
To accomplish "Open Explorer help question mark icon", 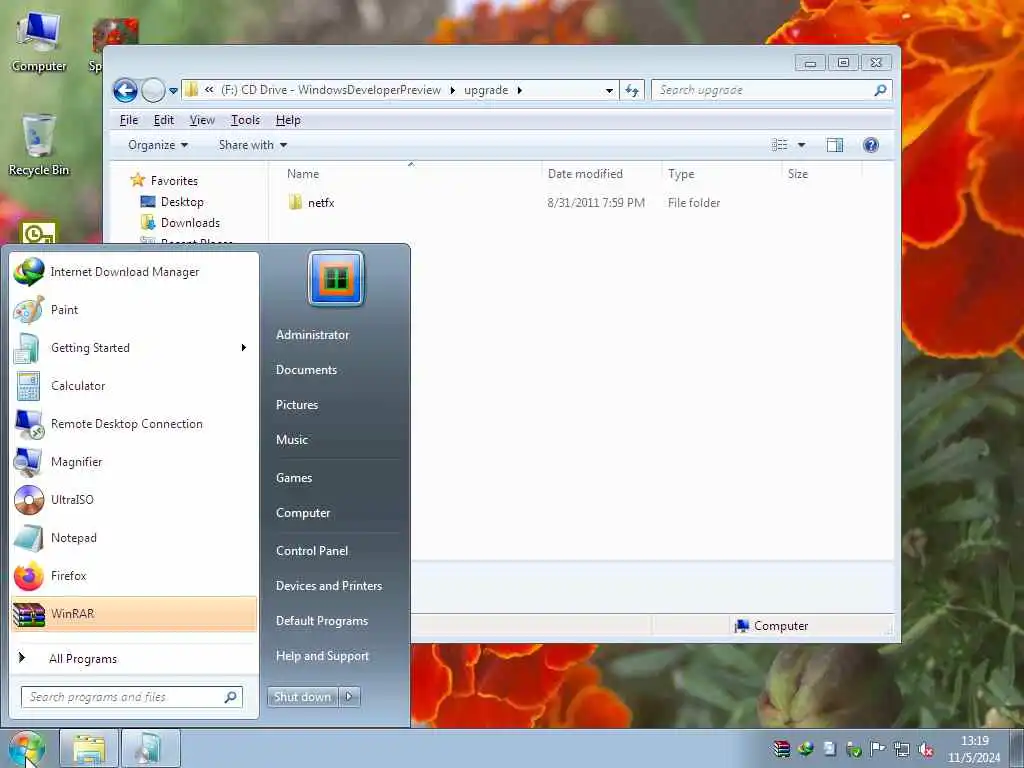I will pos(871,145).
